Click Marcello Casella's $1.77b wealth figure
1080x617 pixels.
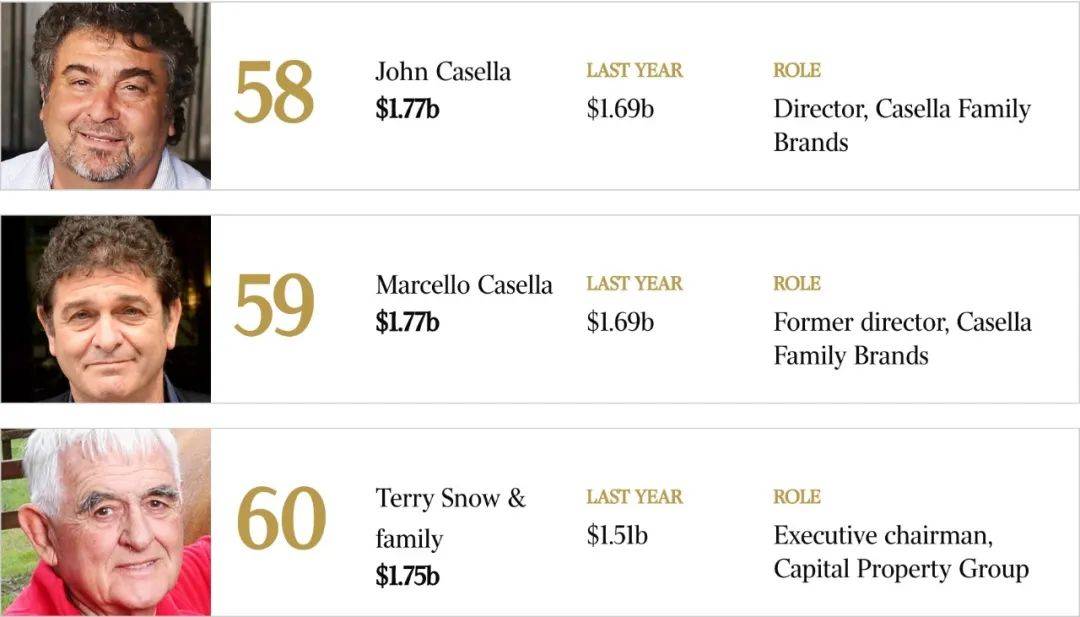point(407,322)
